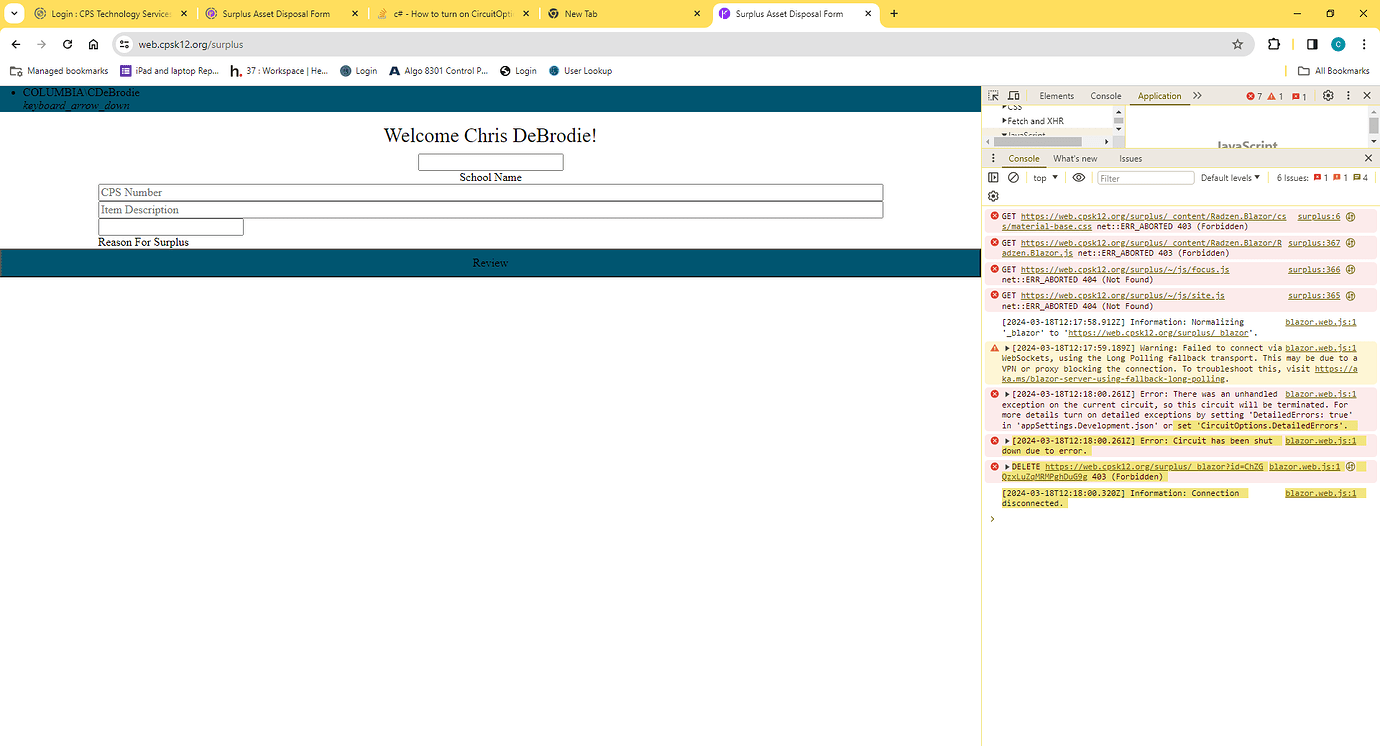Screen dimensions: 1380x746
Task: Clear the console with the clear icon
Action: (x=1013, y=178)
